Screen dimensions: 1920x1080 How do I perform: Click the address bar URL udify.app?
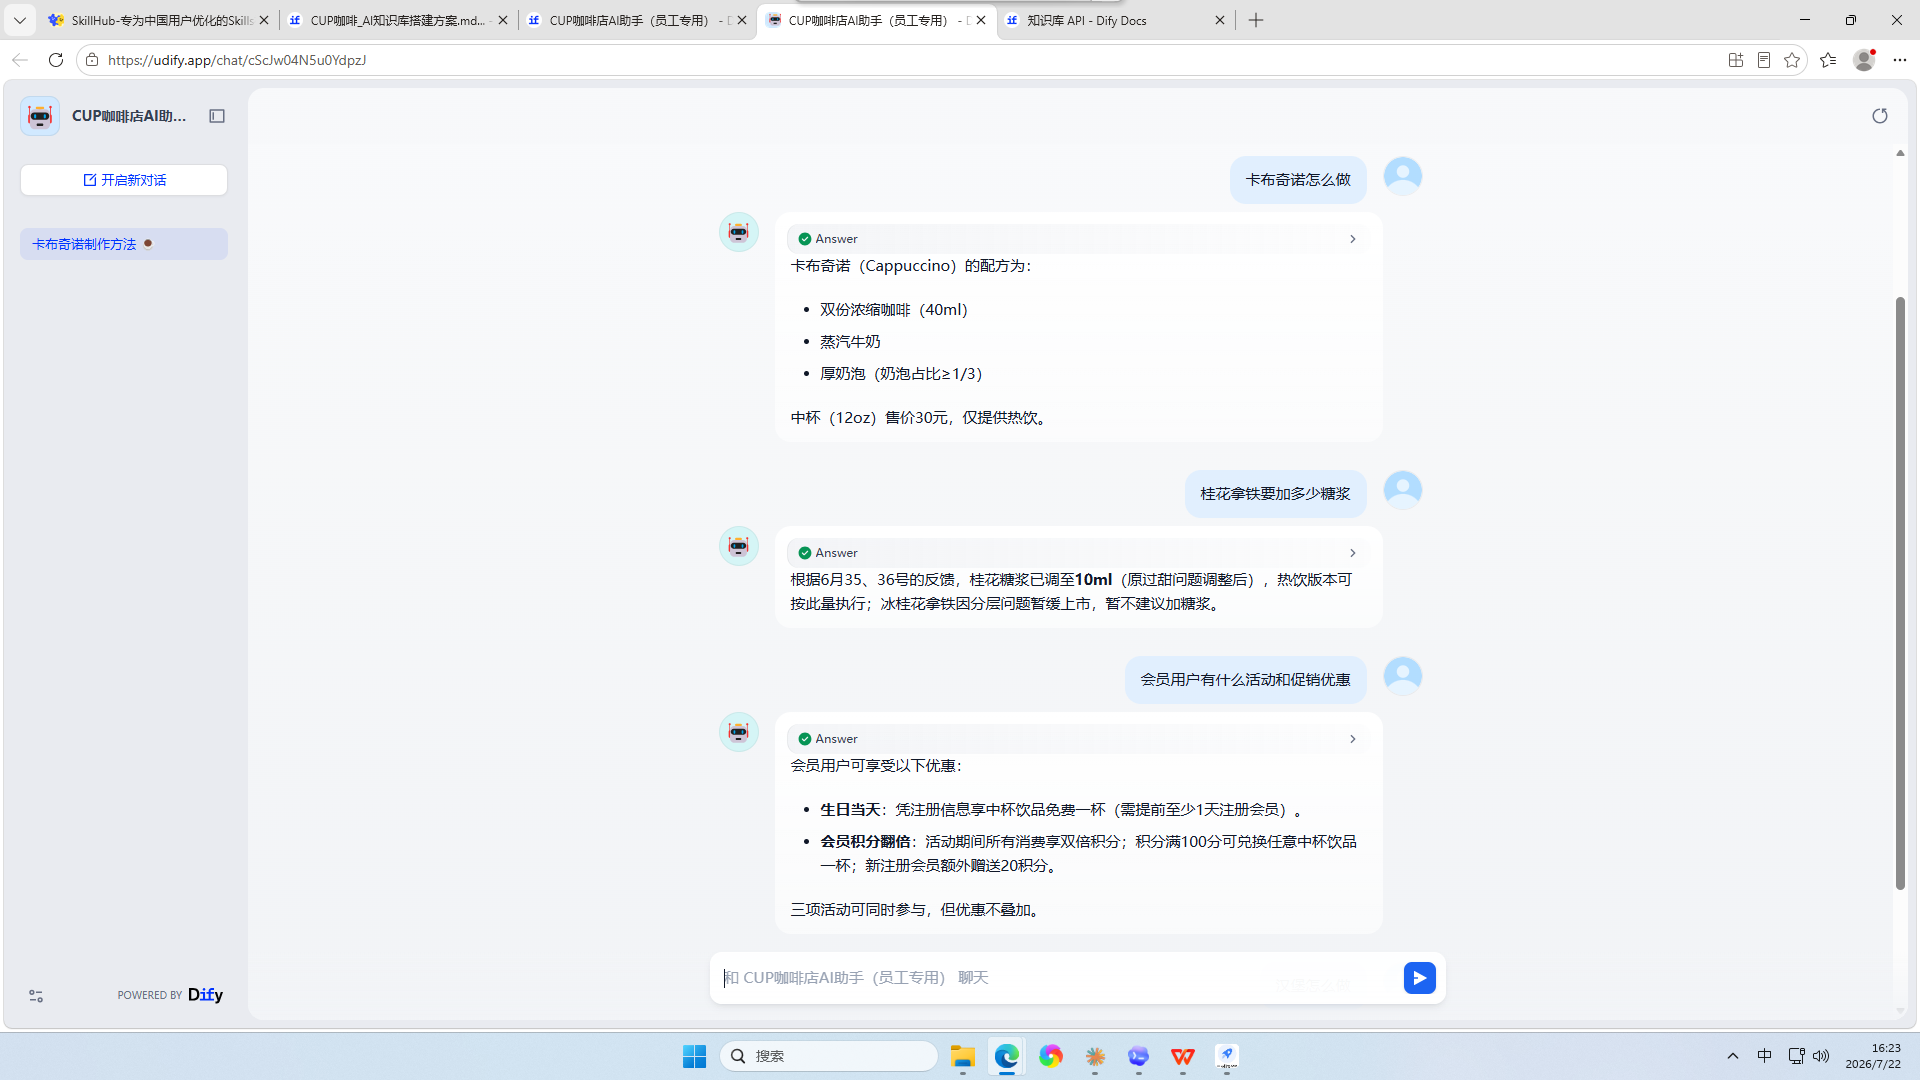click(237, 60)
